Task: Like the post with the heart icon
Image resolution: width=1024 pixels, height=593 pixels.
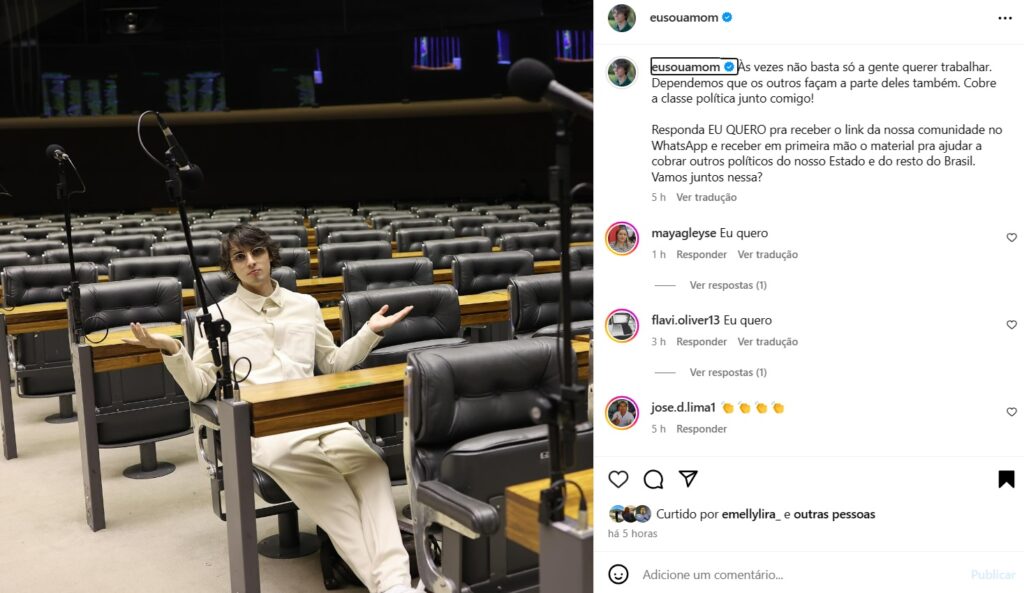Action: pyautogui.click(x=618, y=479)
